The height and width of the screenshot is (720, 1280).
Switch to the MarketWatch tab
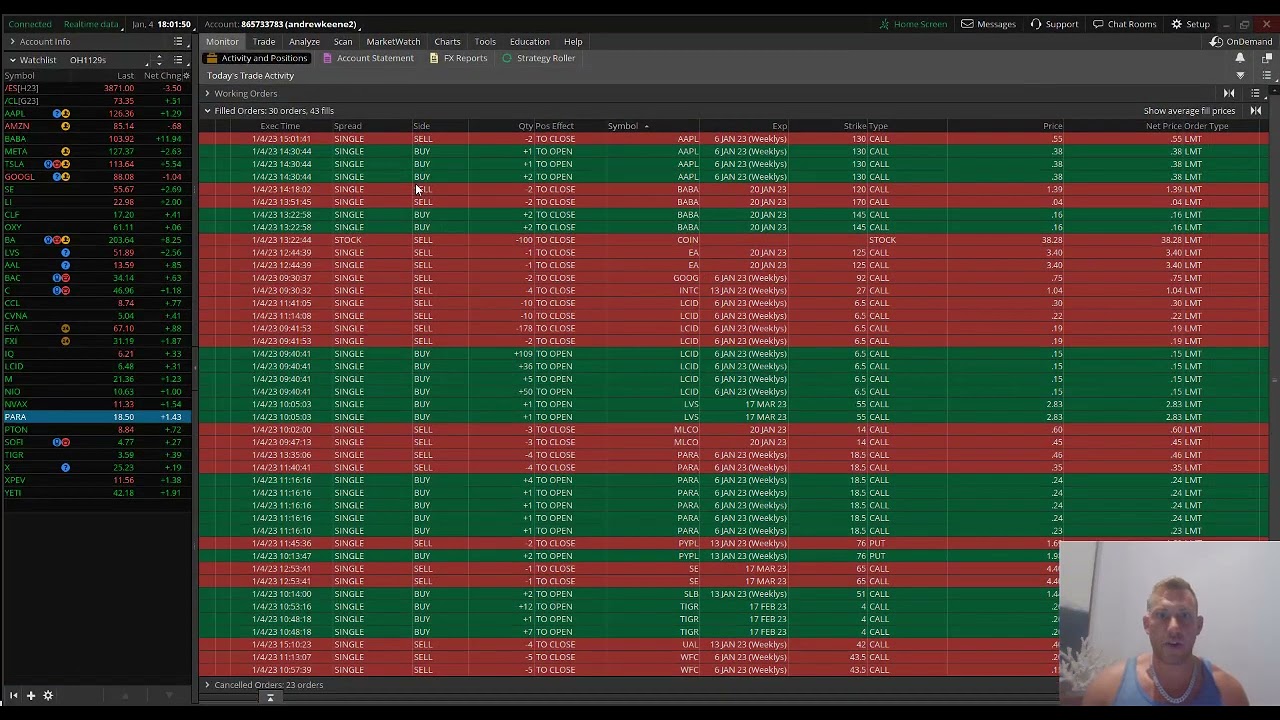coord(393,42)
